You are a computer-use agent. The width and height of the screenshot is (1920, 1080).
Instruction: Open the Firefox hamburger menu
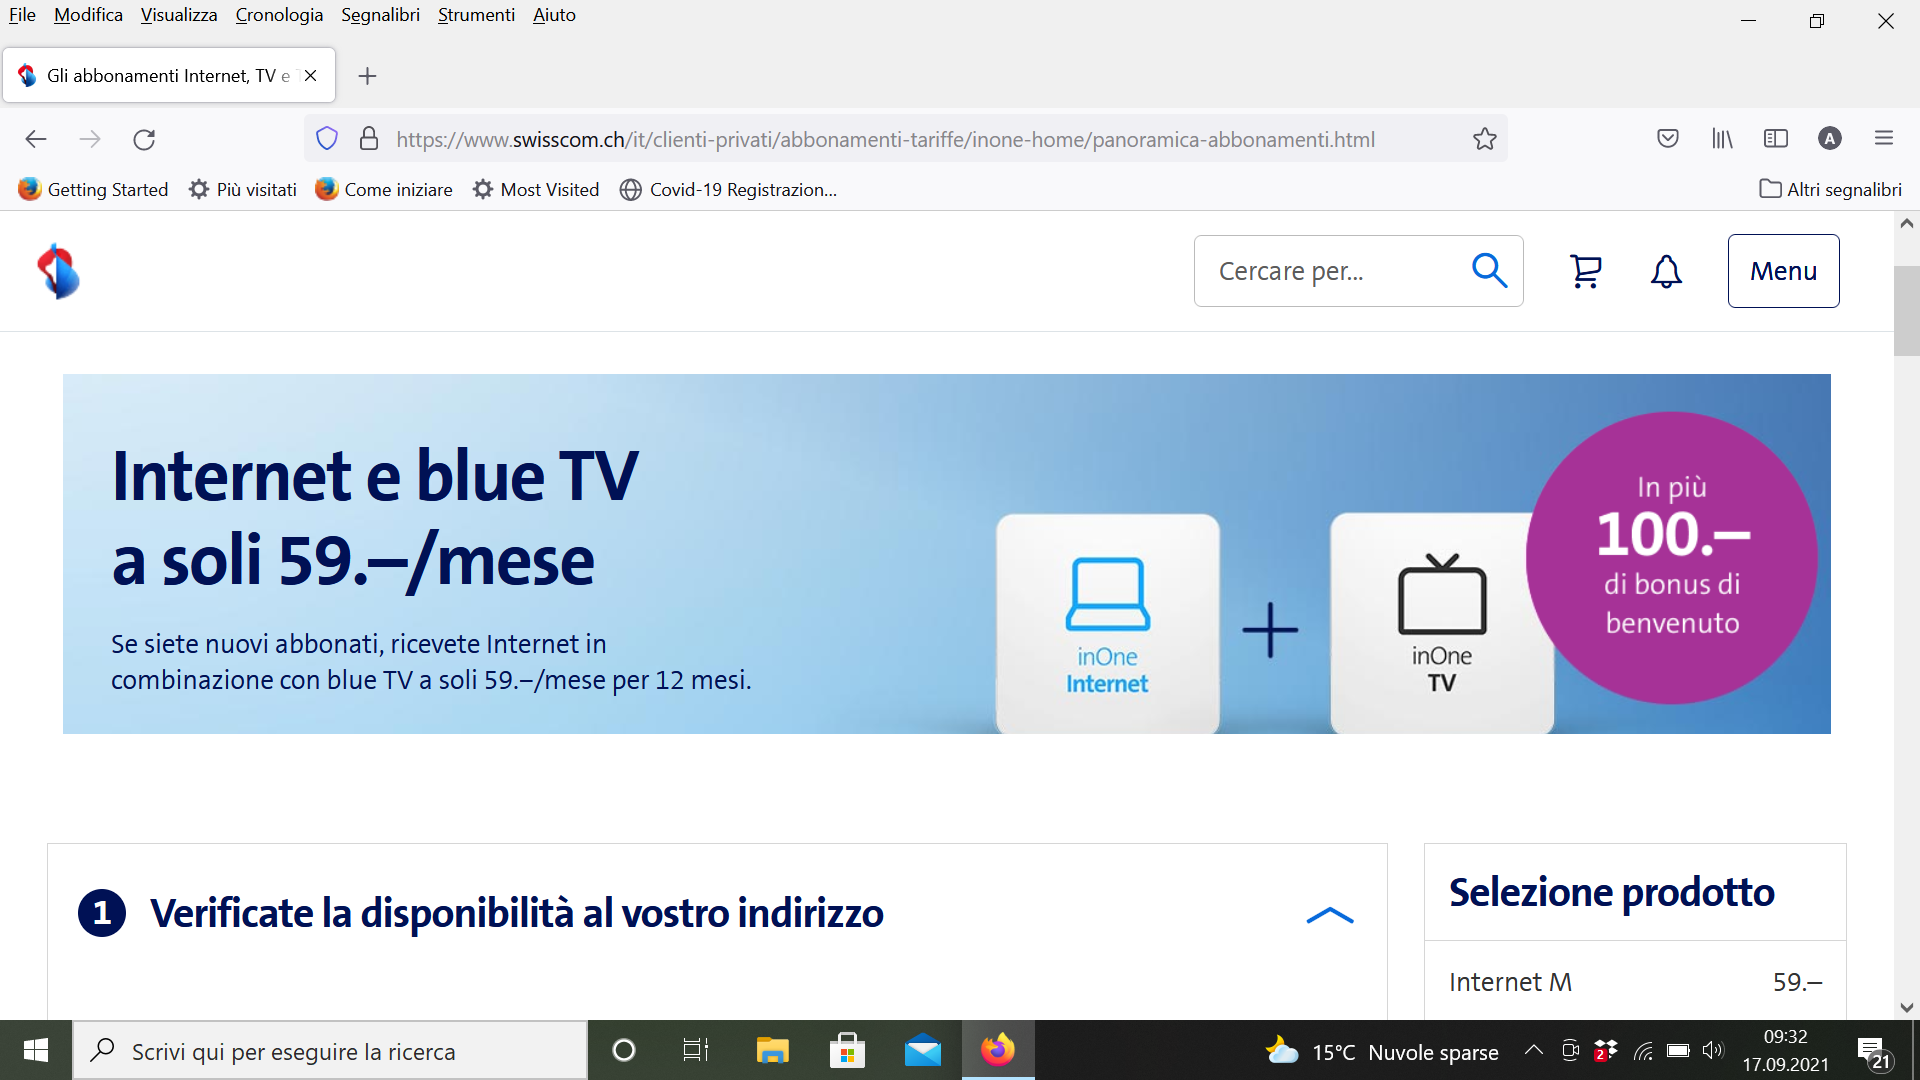pos(1884,139)
